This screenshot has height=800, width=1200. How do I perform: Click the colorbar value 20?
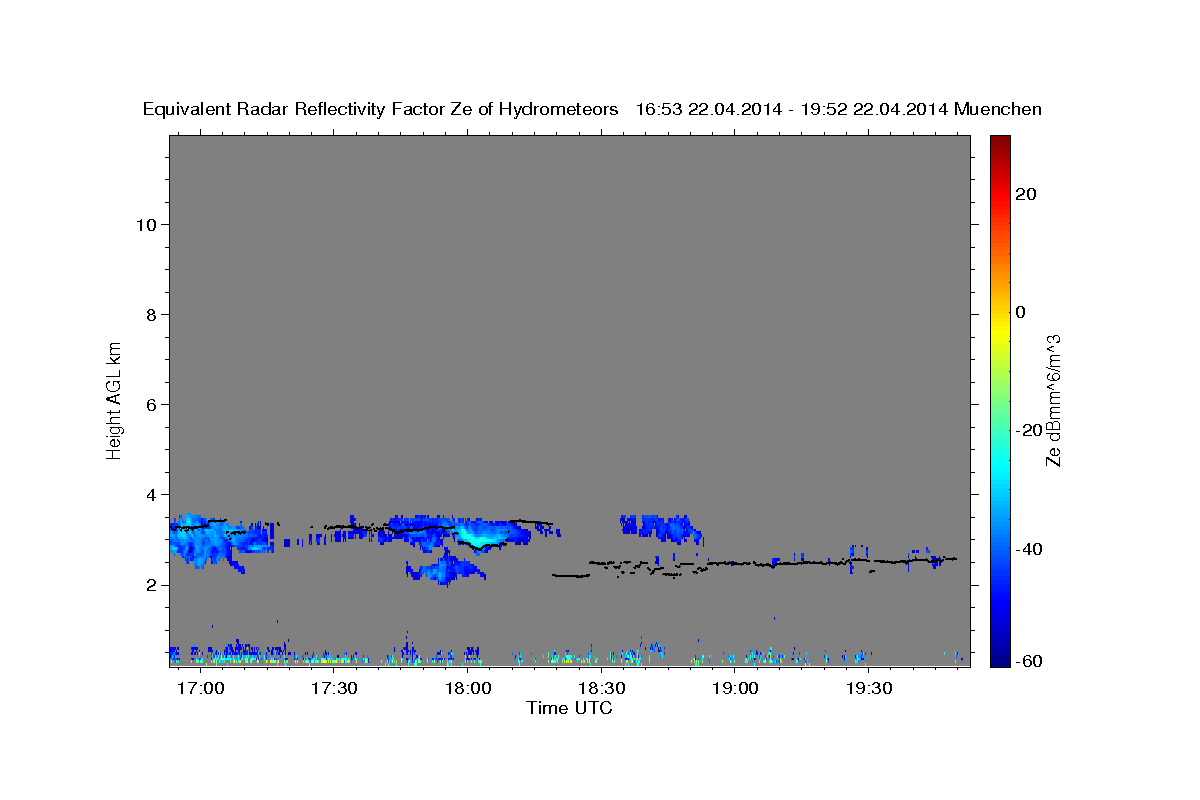click(x=1025, y=194)
